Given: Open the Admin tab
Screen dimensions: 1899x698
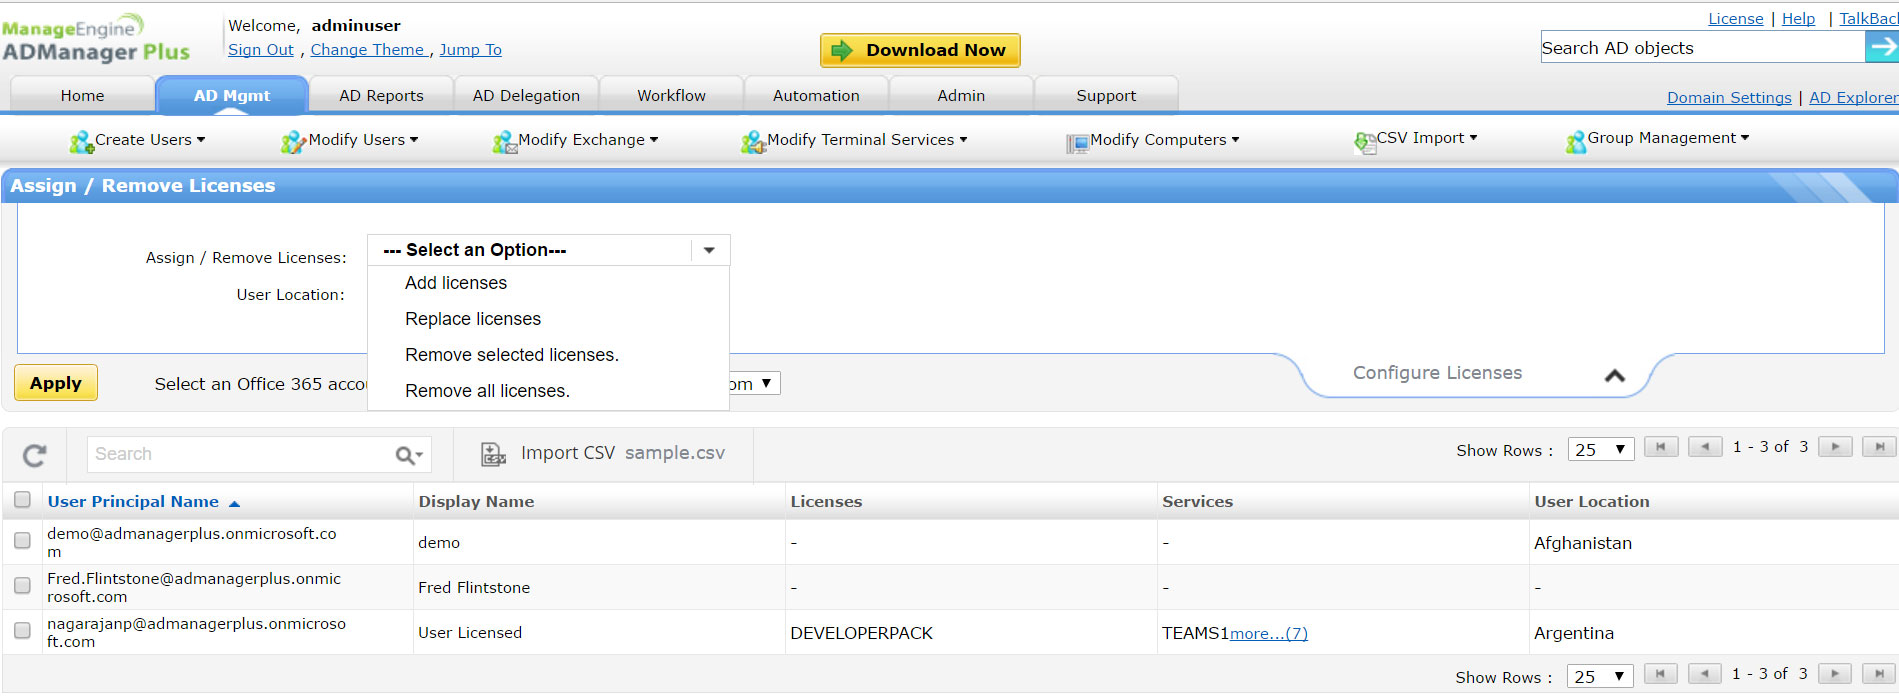Looking at the screenshot, I should (x=961, y=96).
